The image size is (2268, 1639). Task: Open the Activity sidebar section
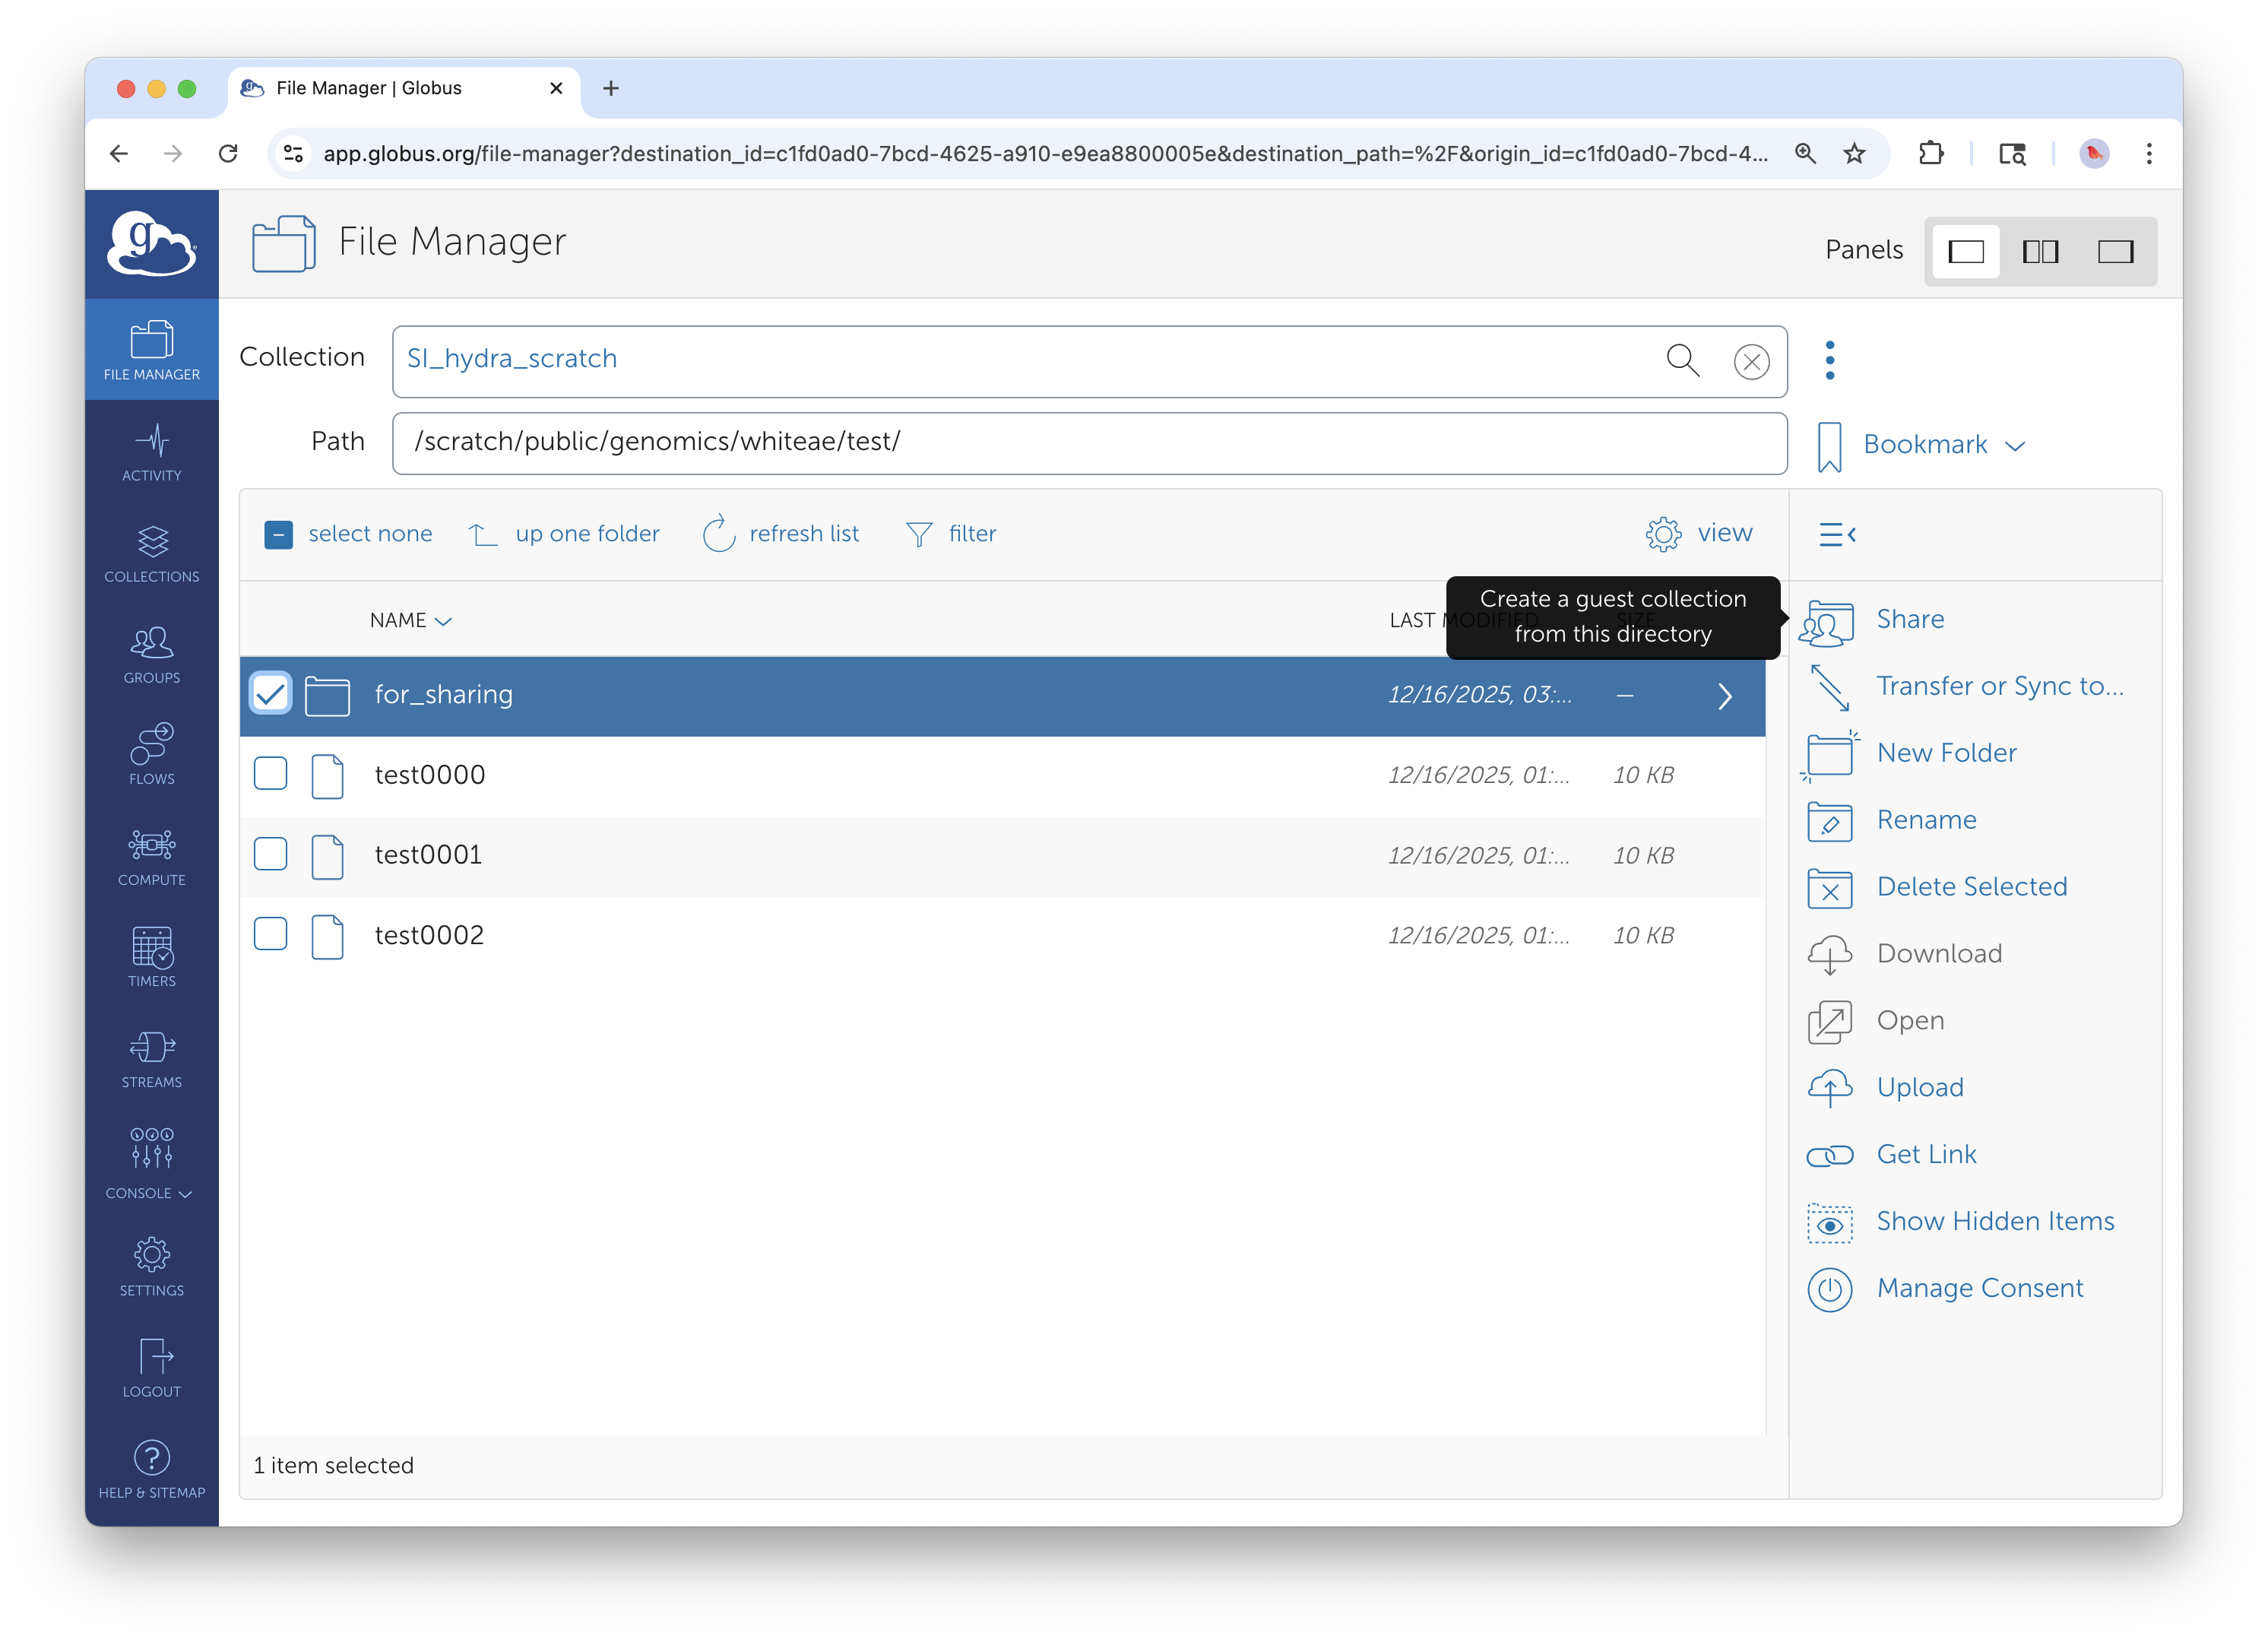click(x=152, y=452)
